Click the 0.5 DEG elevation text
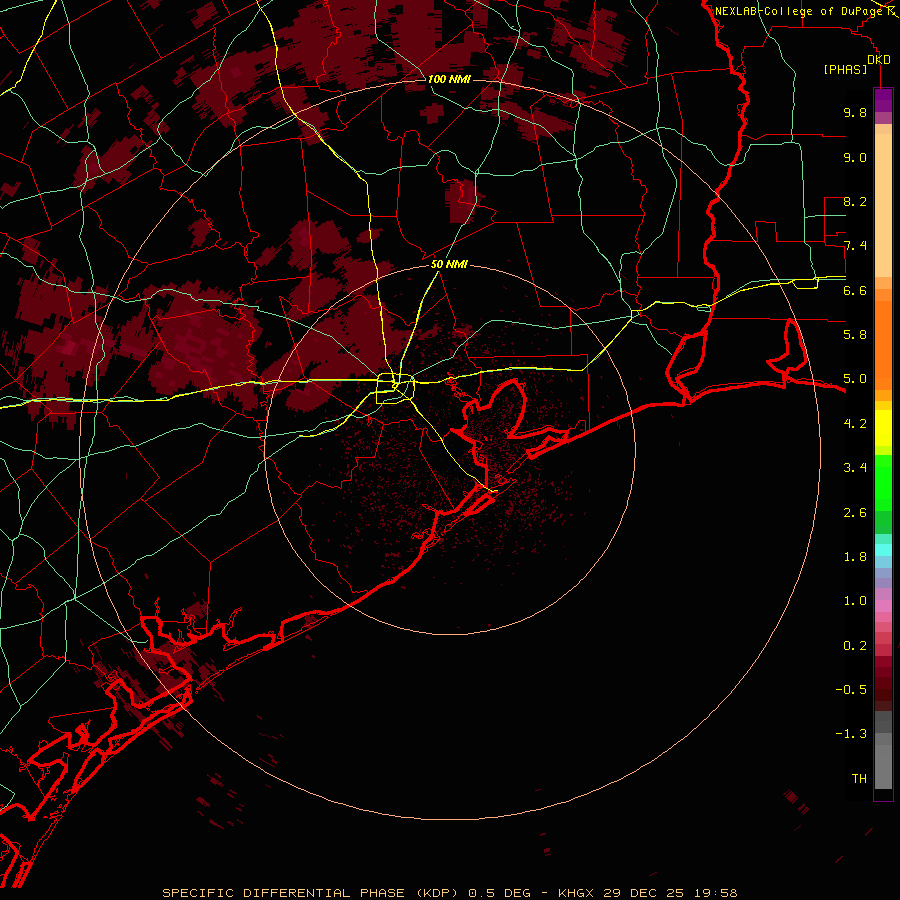900x900 pixels. [x=501, y=893]
